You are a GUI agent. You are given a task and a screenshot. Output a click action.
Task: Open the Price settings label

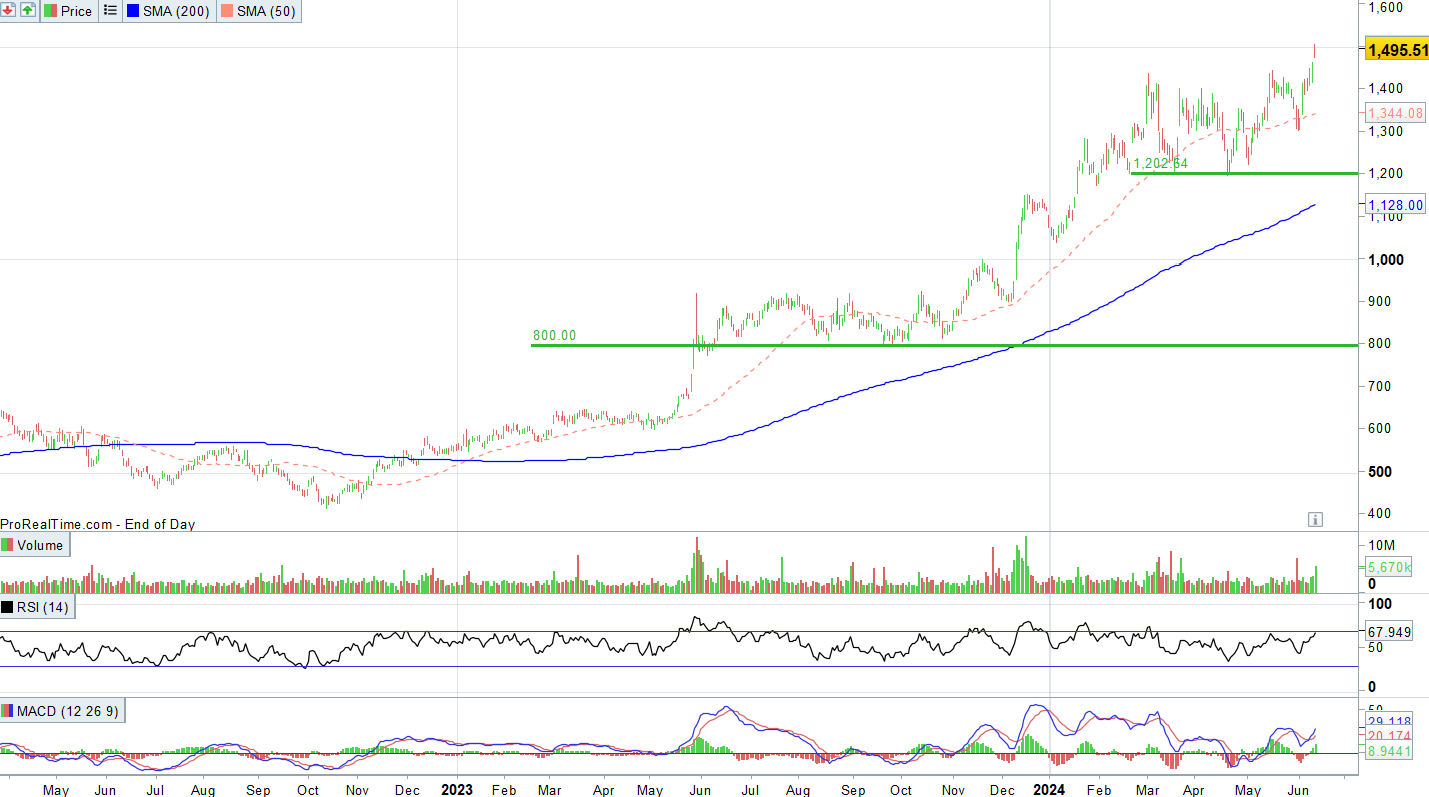pyautogui.click(x=76, y=11)
